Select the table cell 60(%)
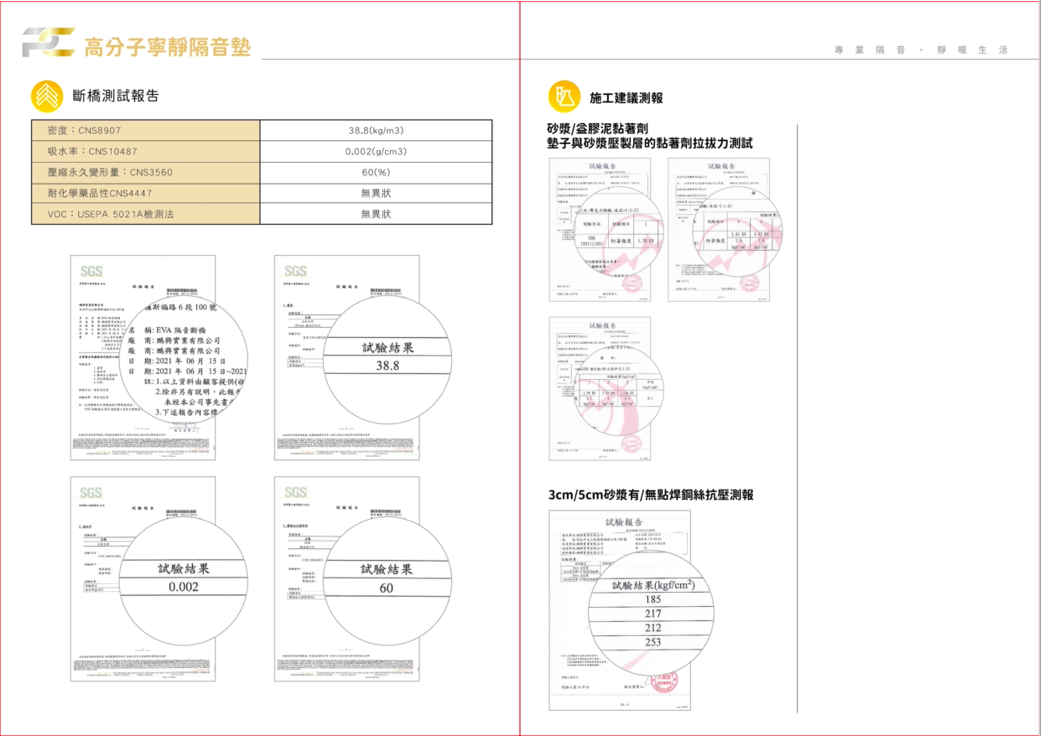 click(x=376, y=173)
